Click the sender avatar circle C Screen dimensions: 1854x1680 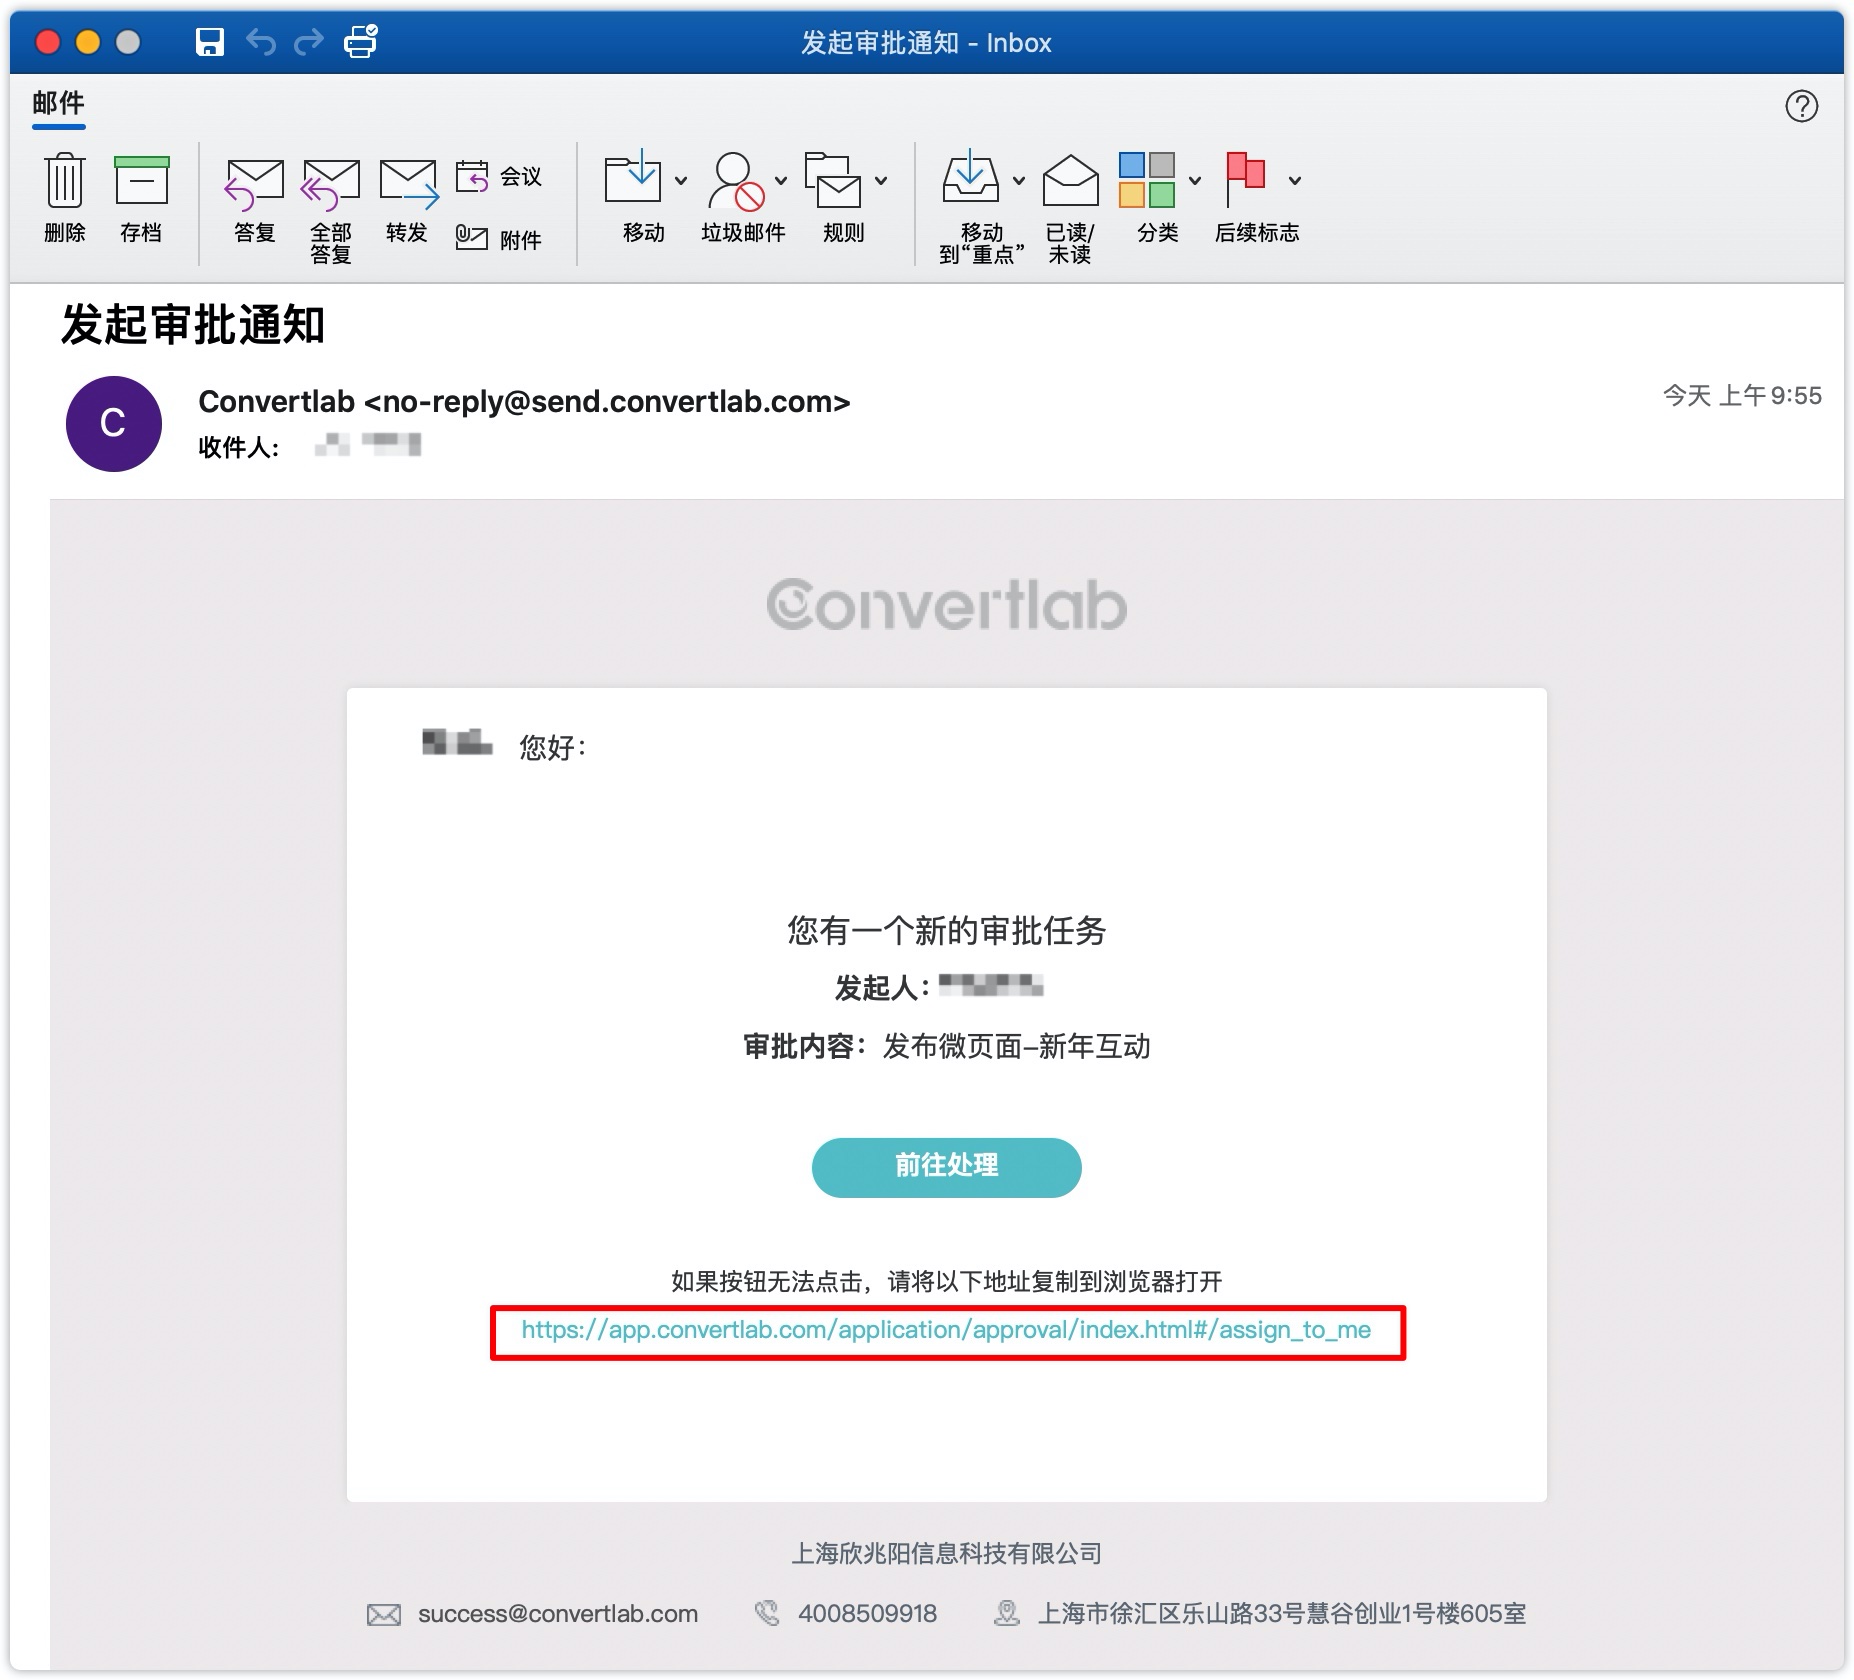pos(114,424)
